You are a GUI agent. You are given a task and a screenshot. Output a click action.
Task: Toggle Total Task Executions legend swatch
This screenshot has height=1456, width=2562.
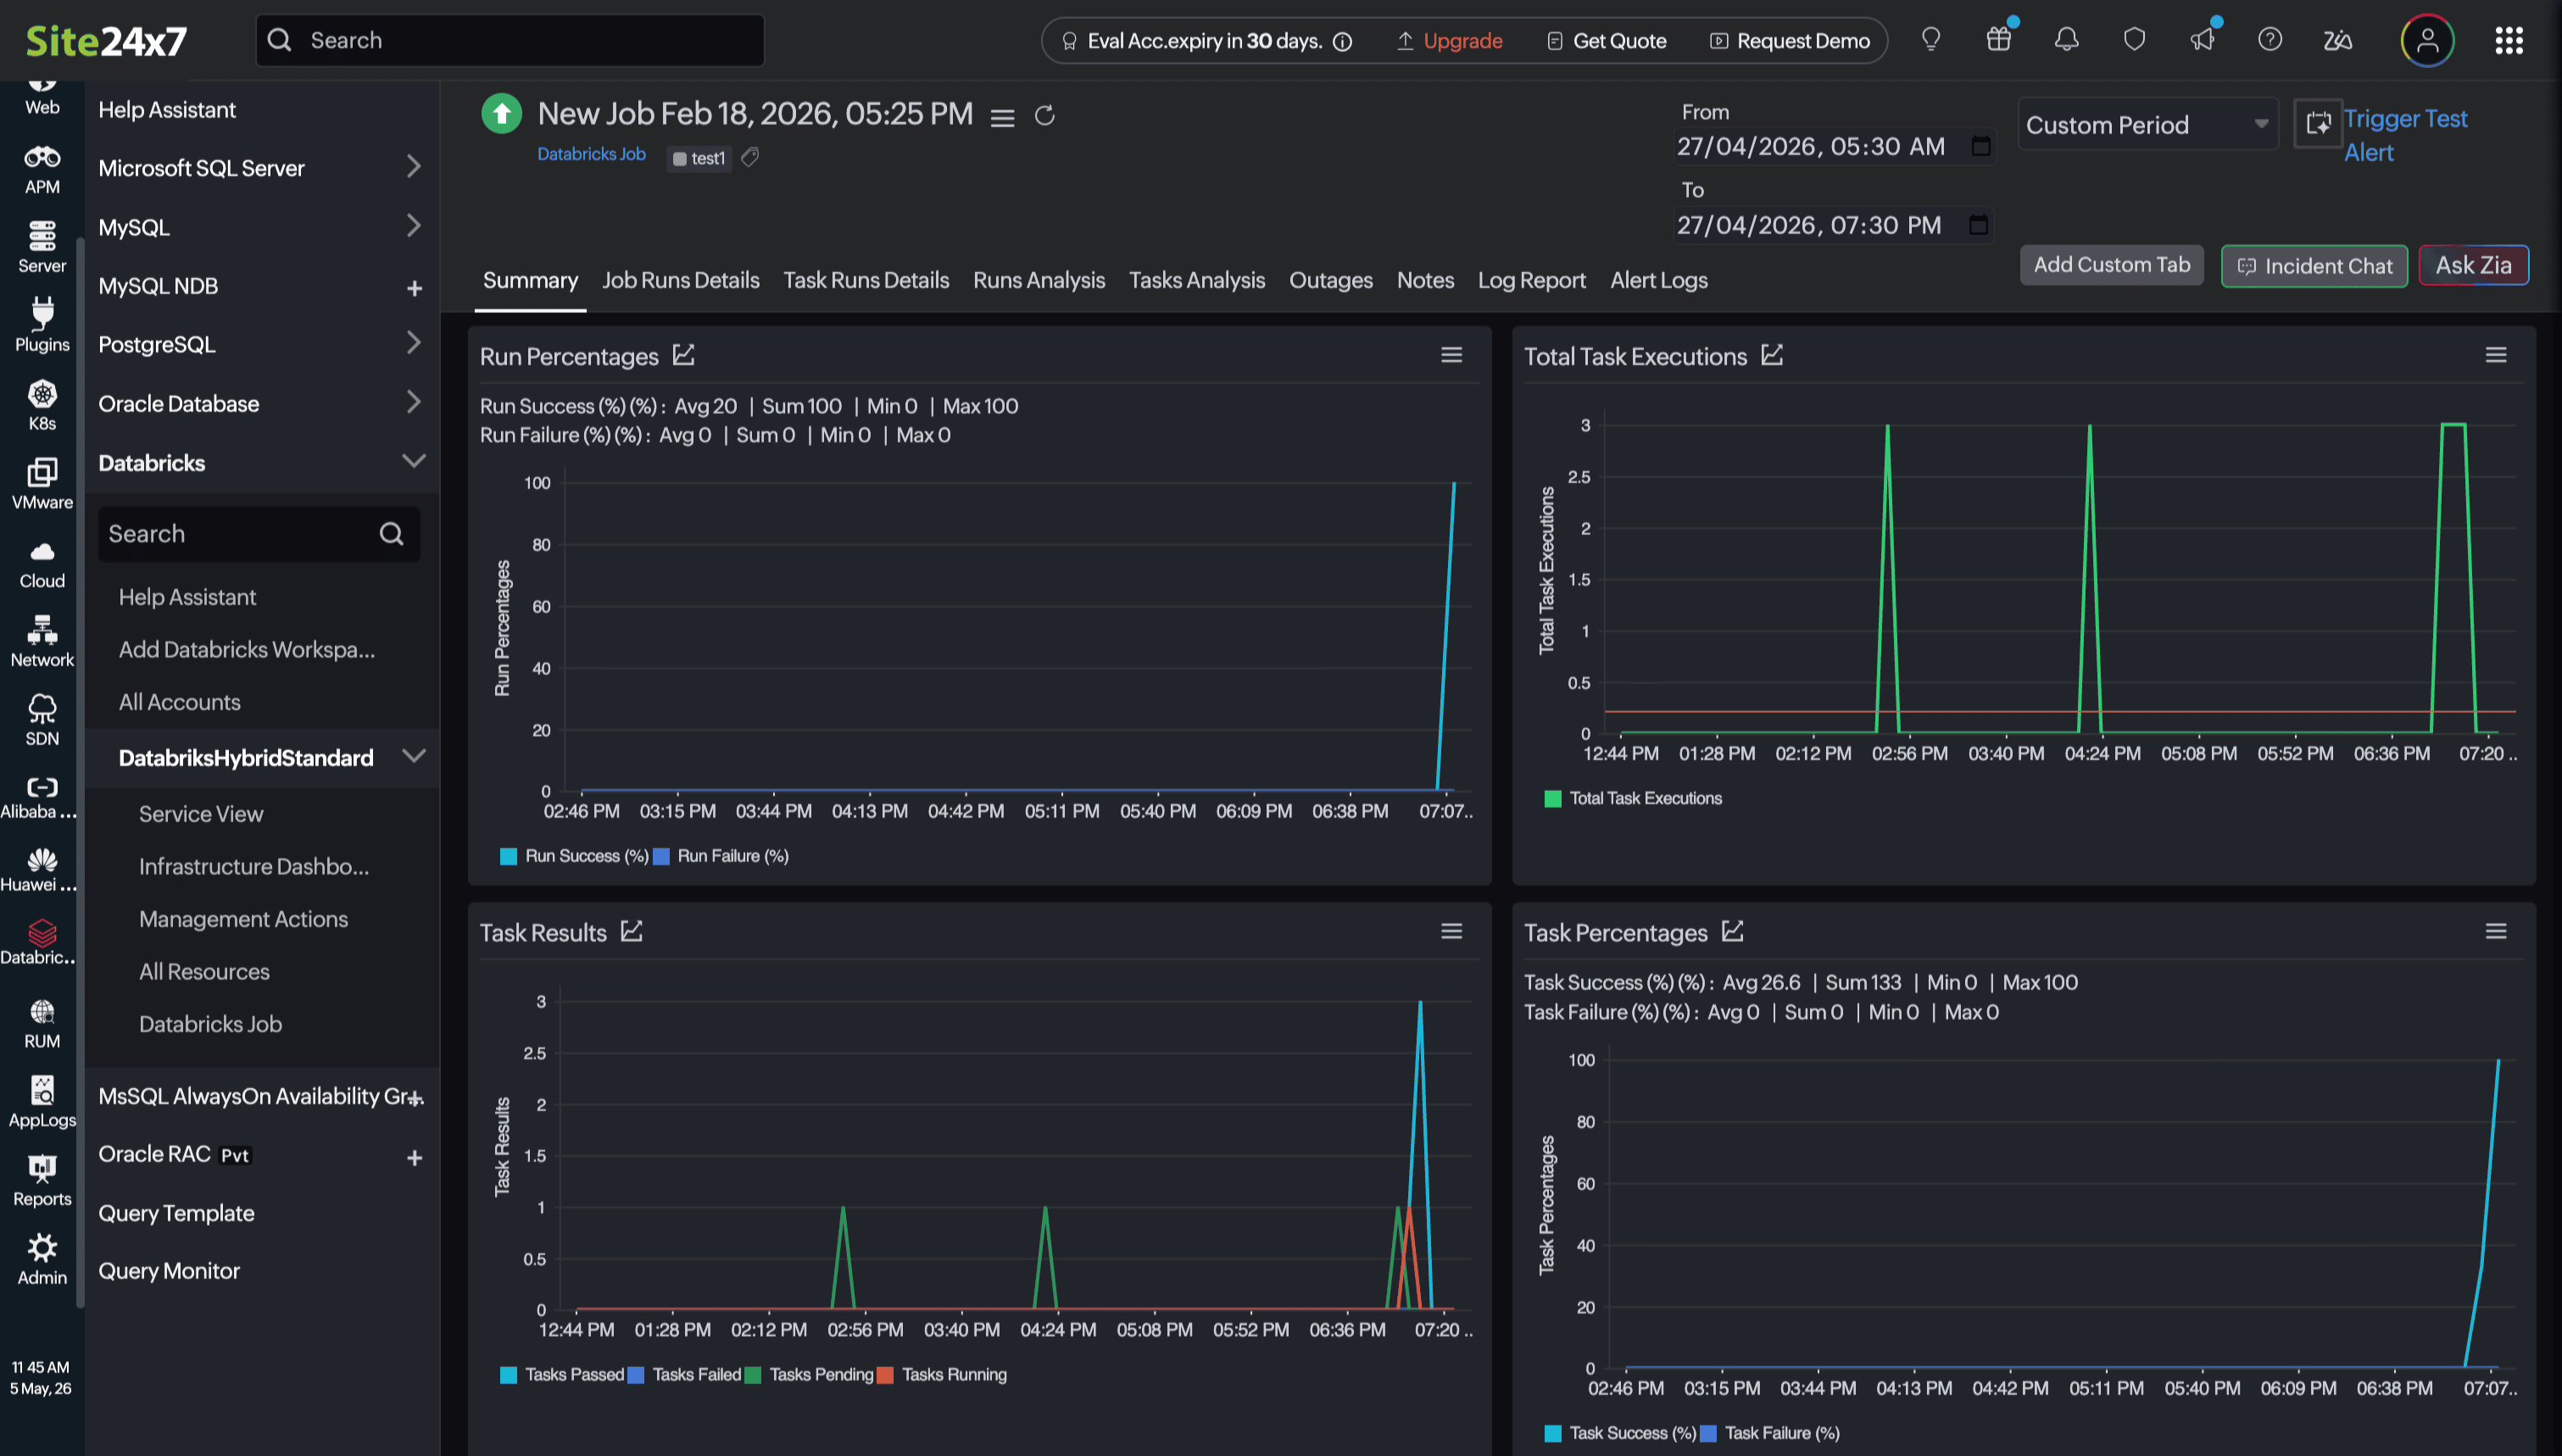(x=1552, y=799)
